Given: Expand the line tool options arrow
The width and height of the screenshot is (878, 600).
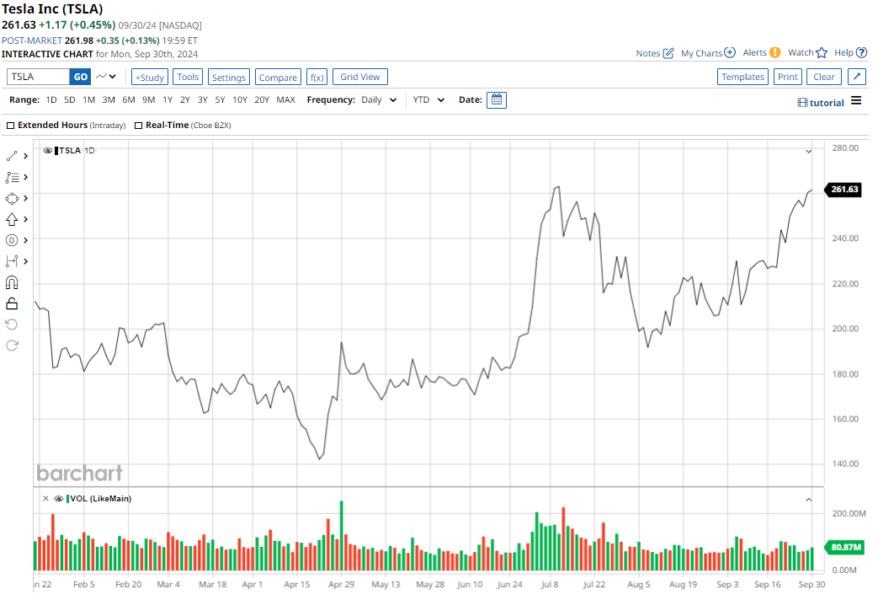Looking at the screenshot, I should tap(25, 156).
